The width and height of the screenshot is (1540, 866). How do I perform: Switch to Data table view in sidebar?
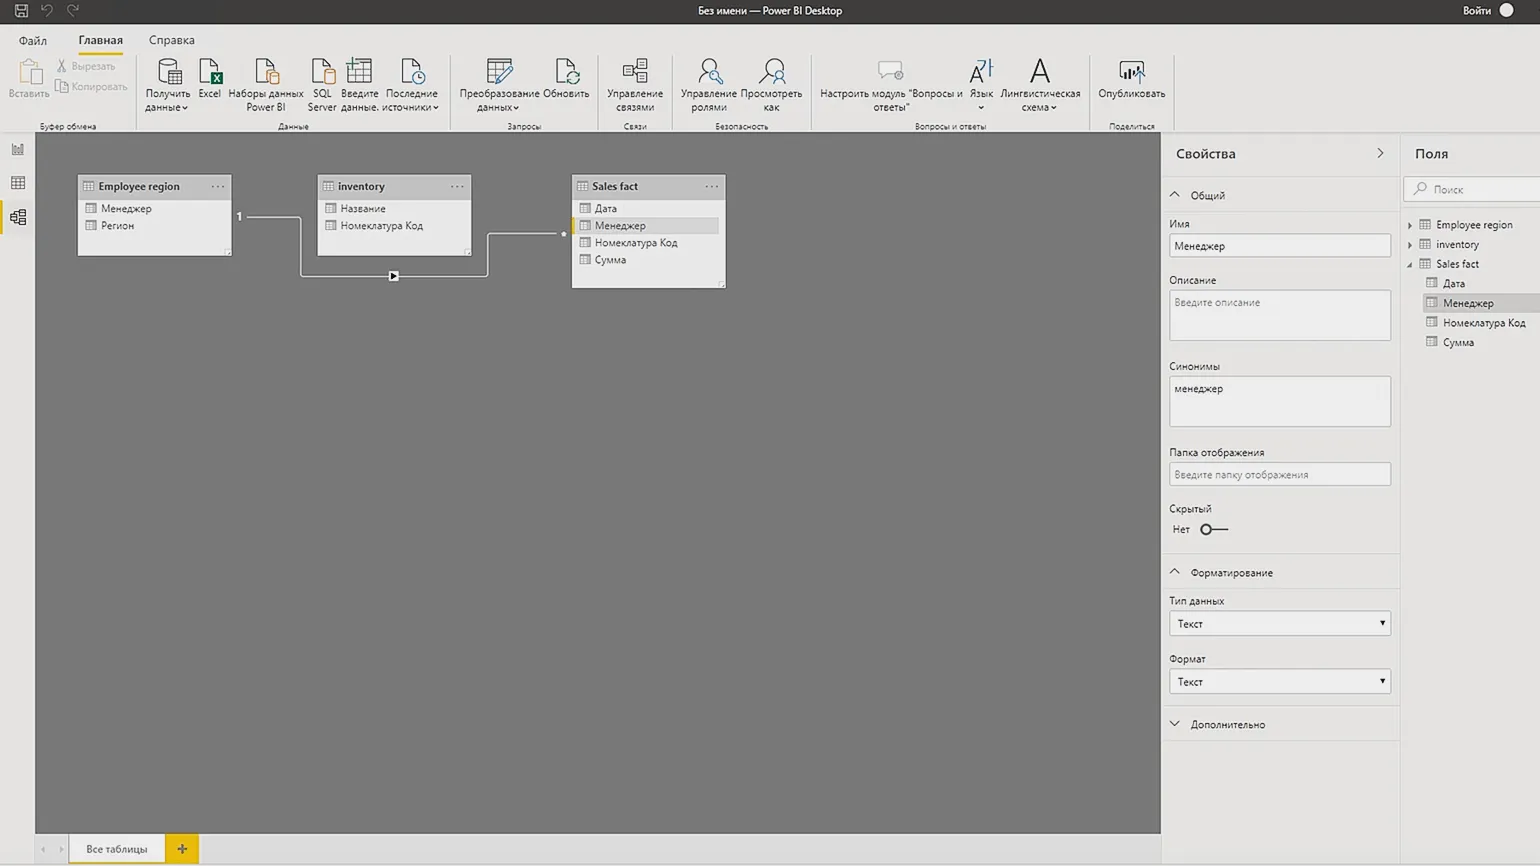[x=18, y=183]
